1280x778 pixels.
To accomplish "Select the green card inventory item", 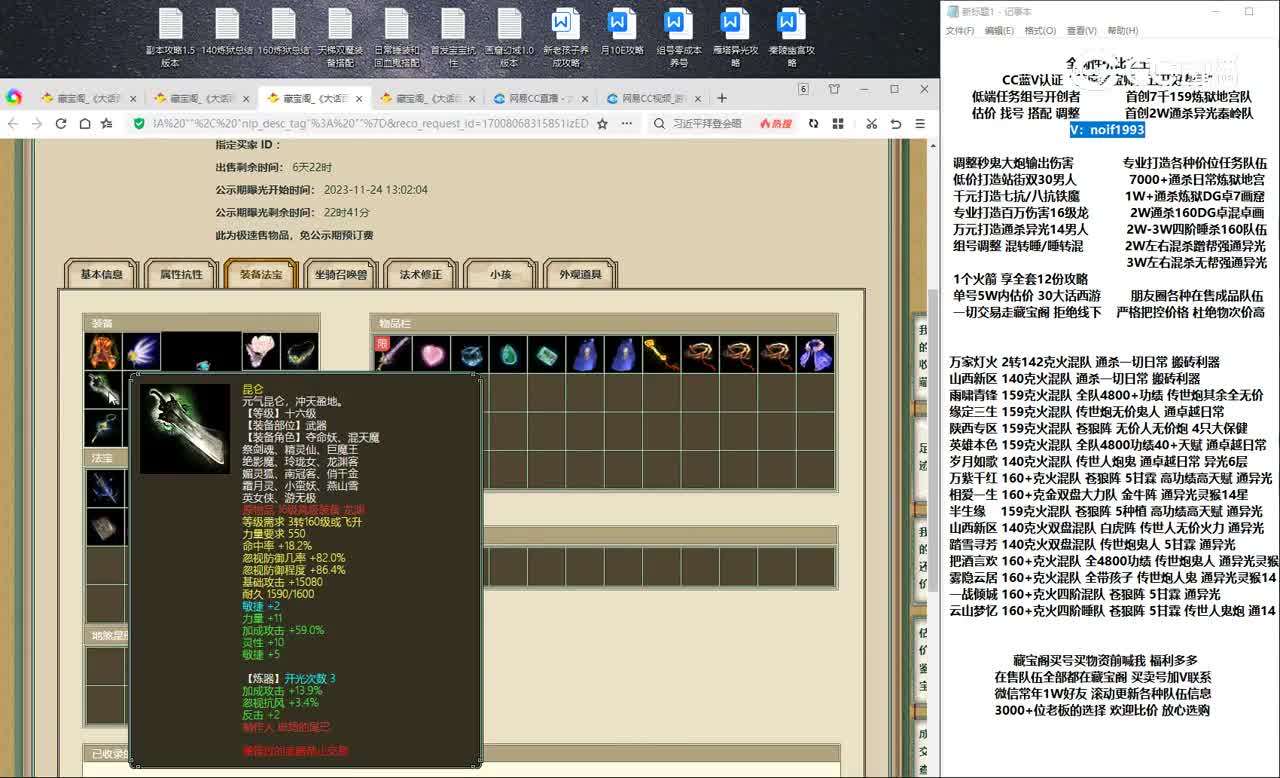I will tap(546, 353).
